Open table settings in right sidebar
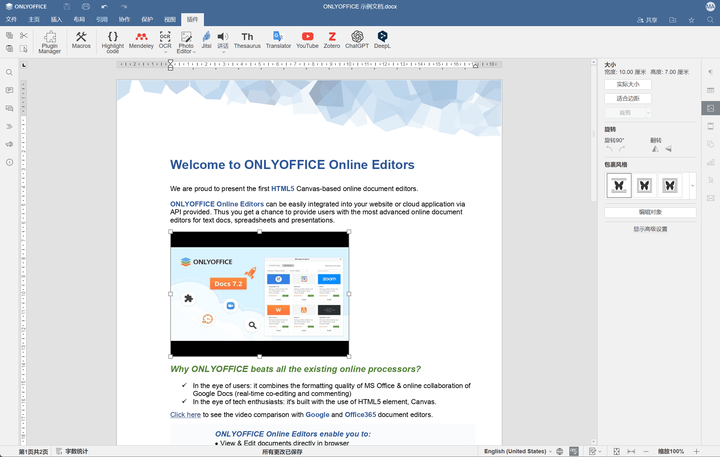The image size is (720, 457). [710, 90]
